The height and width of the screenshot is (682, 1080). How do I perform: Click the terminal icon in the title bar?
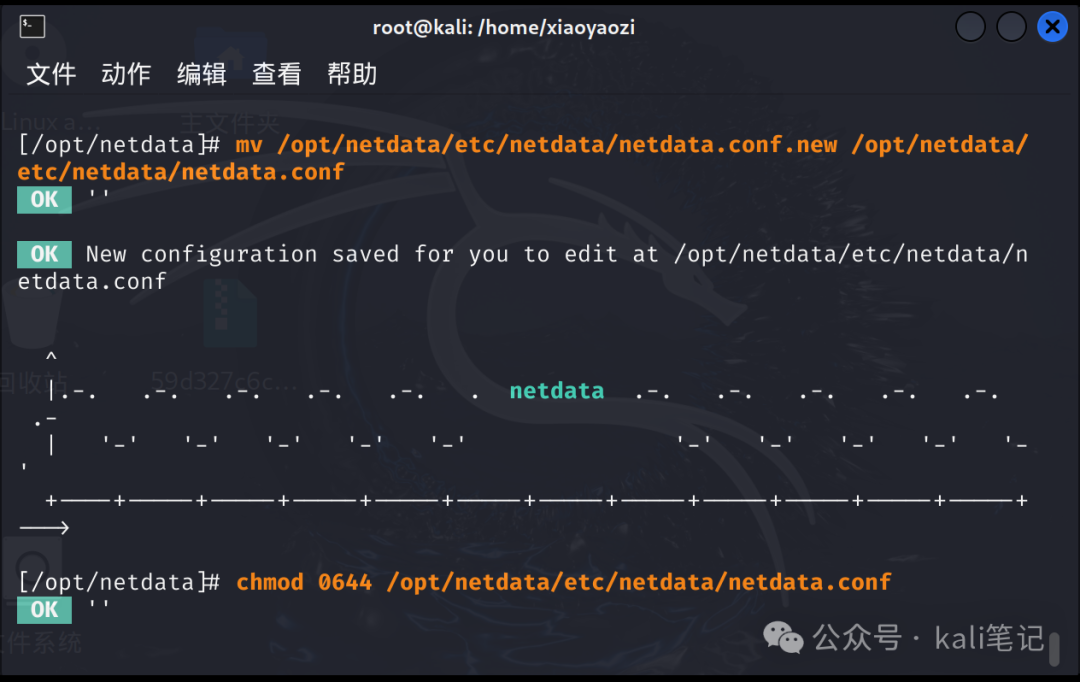(x=31, y=26)
